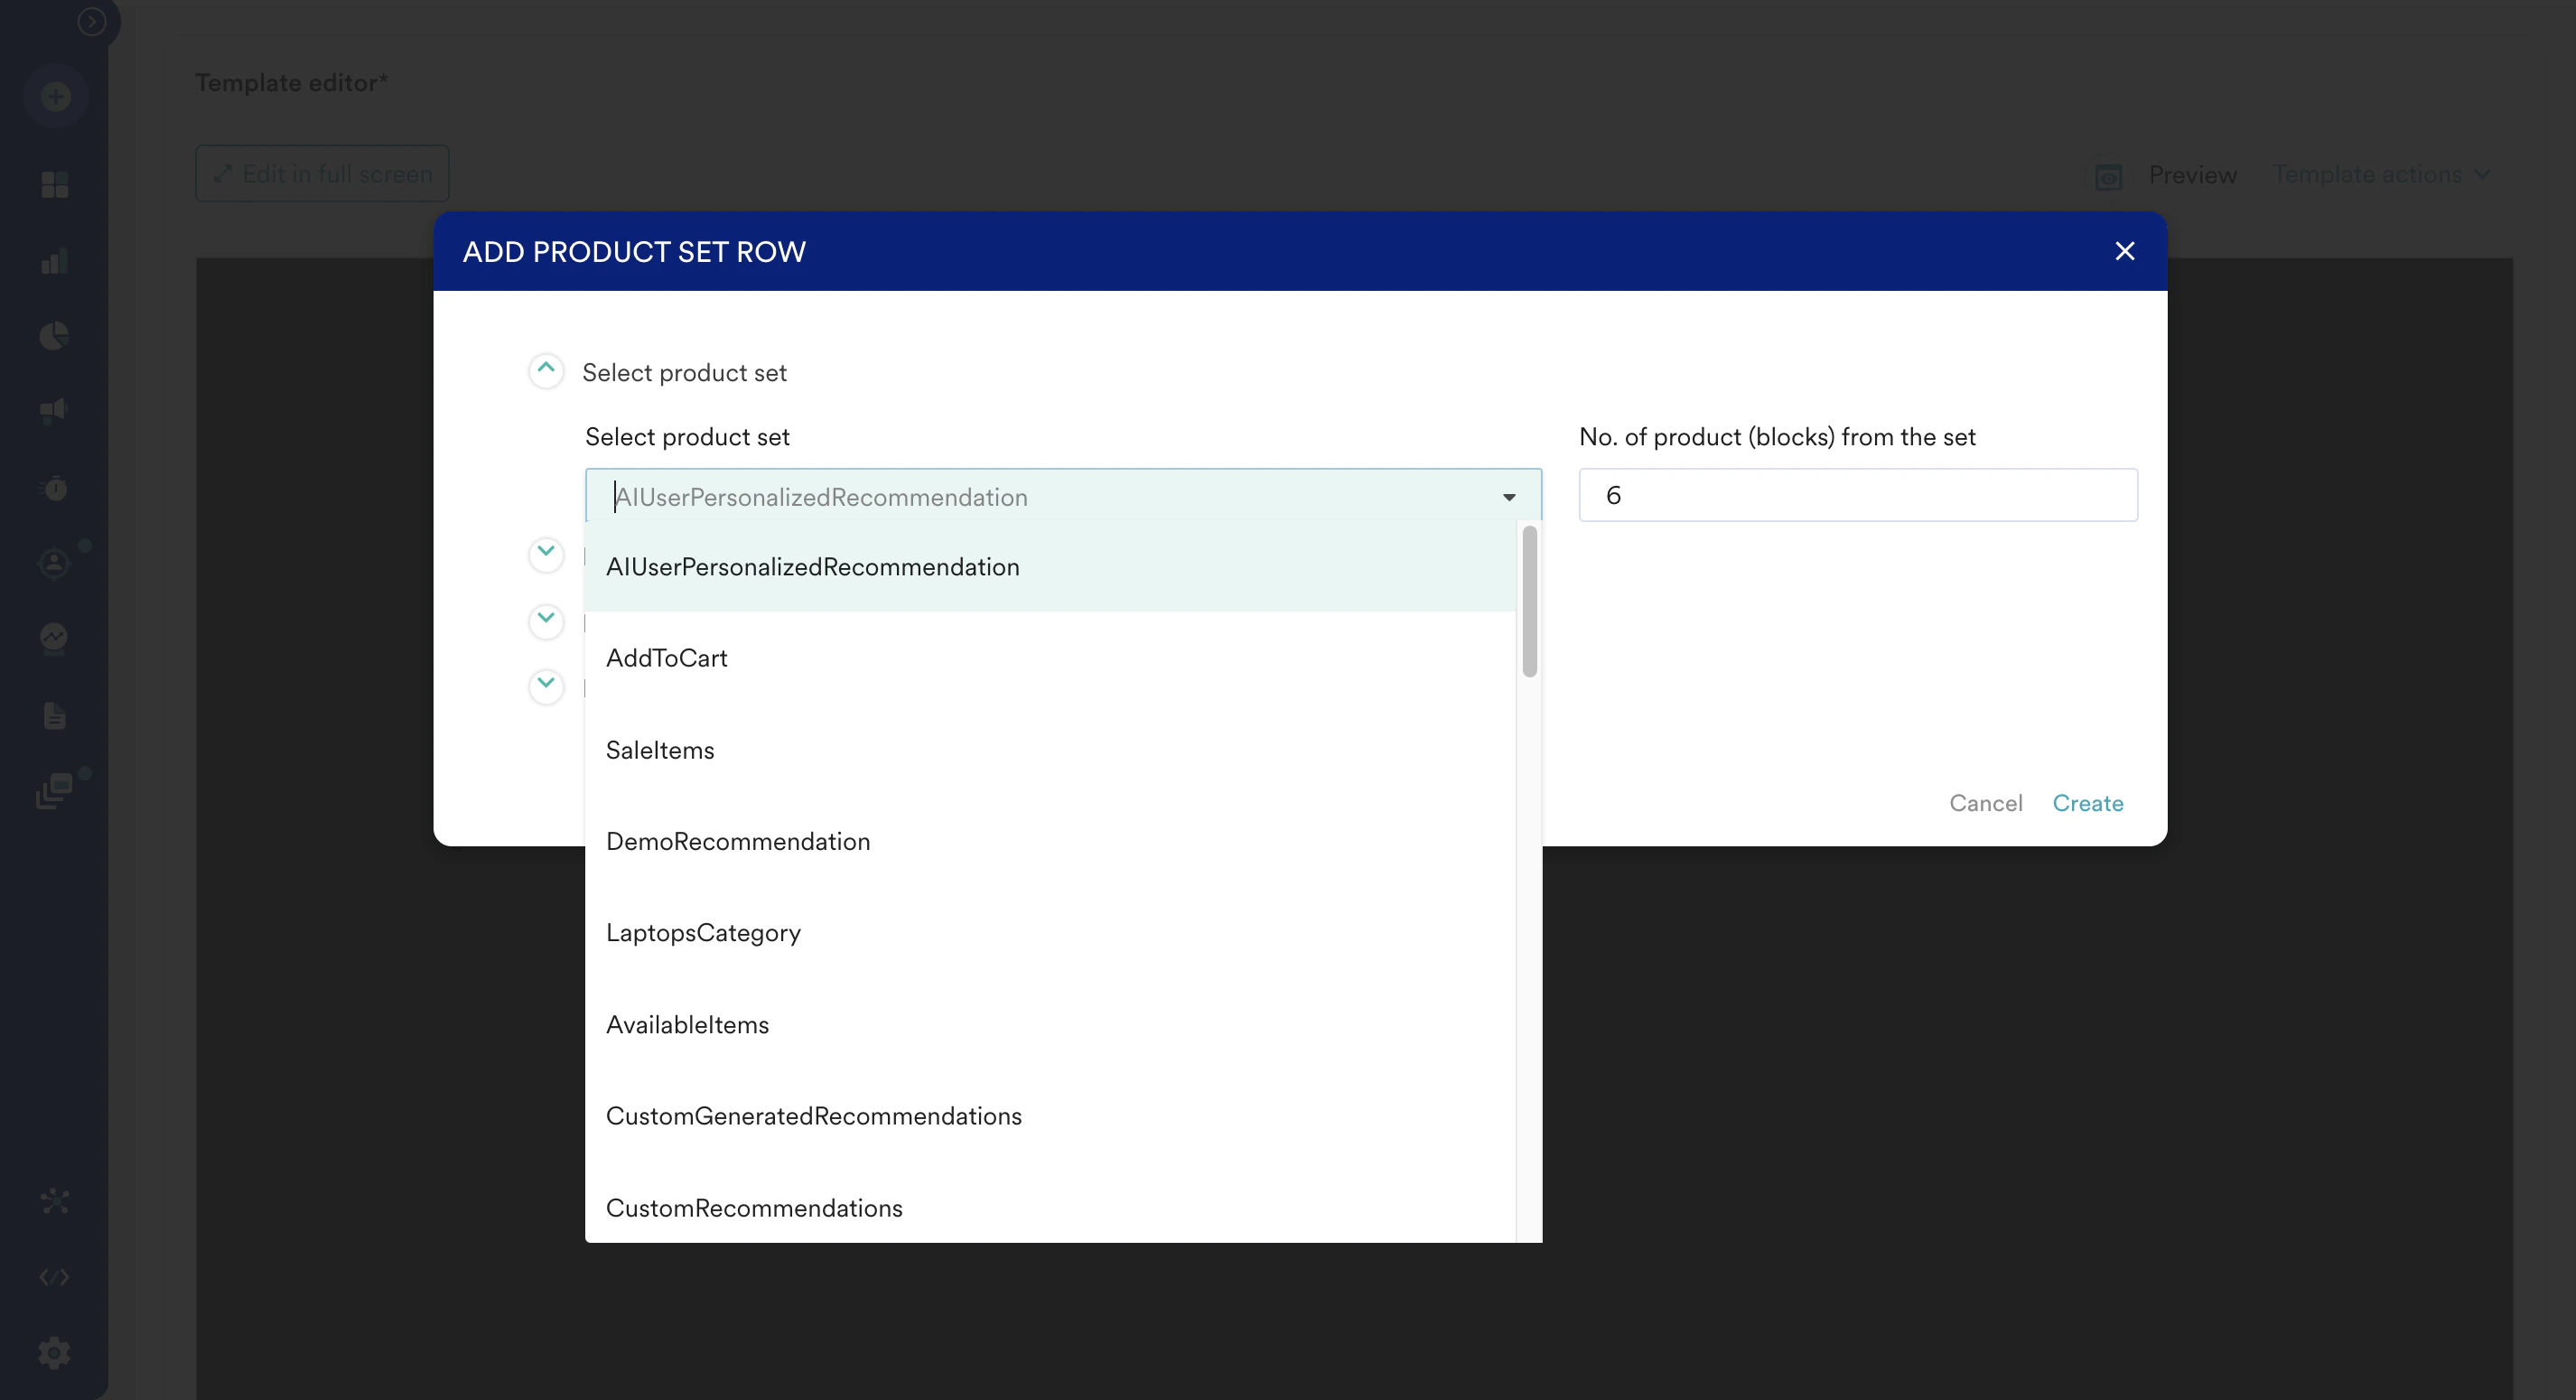Select the SaleItems product set option

coord(660,750)
